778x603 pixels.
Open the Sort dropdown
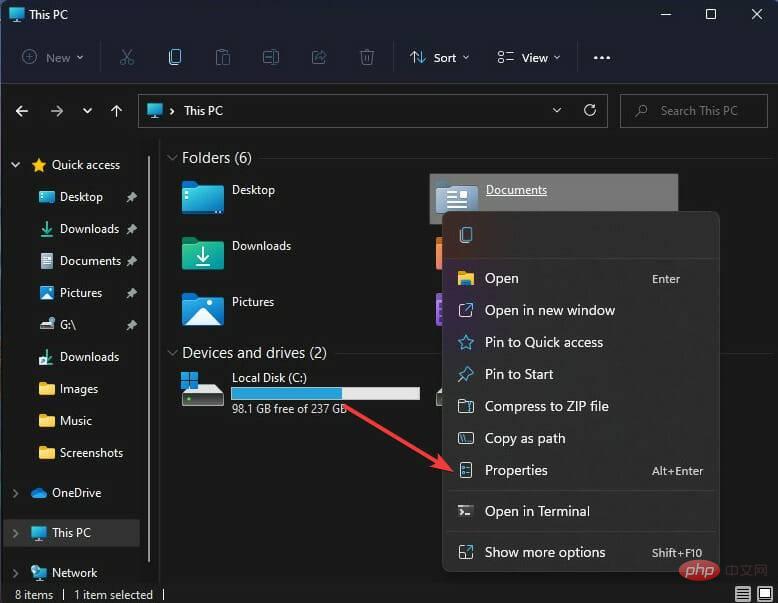pyautogui.click(x=439, y=57)
